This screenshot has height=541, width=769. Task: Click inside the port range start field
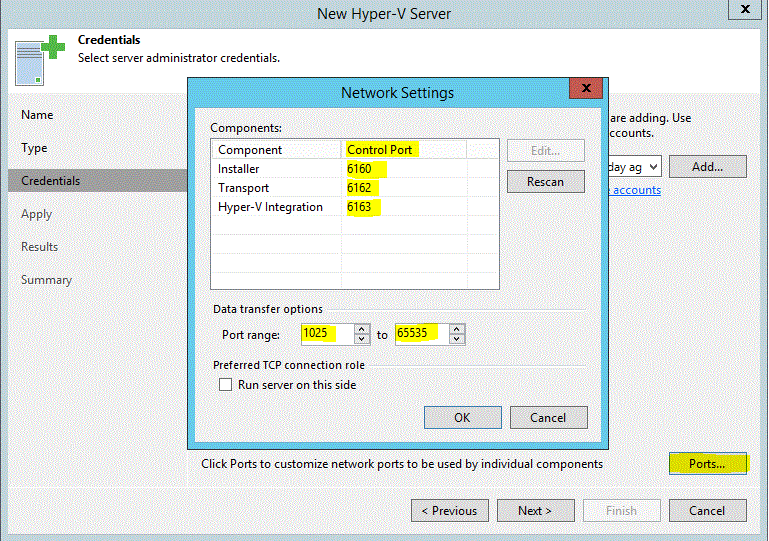[326, 334]
